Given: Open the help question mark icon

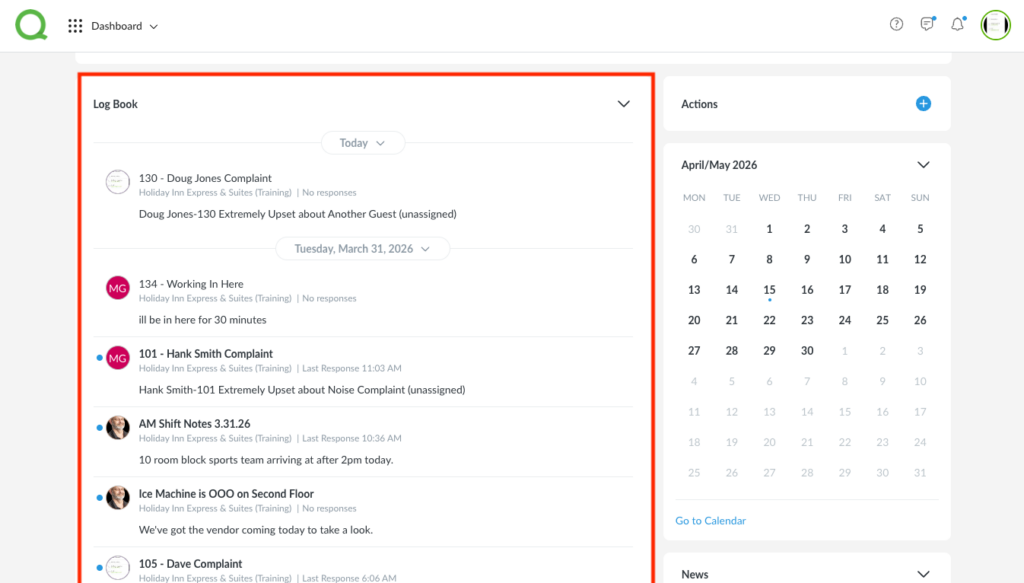Looking at the screenshot, I should (x=896, y=25).
